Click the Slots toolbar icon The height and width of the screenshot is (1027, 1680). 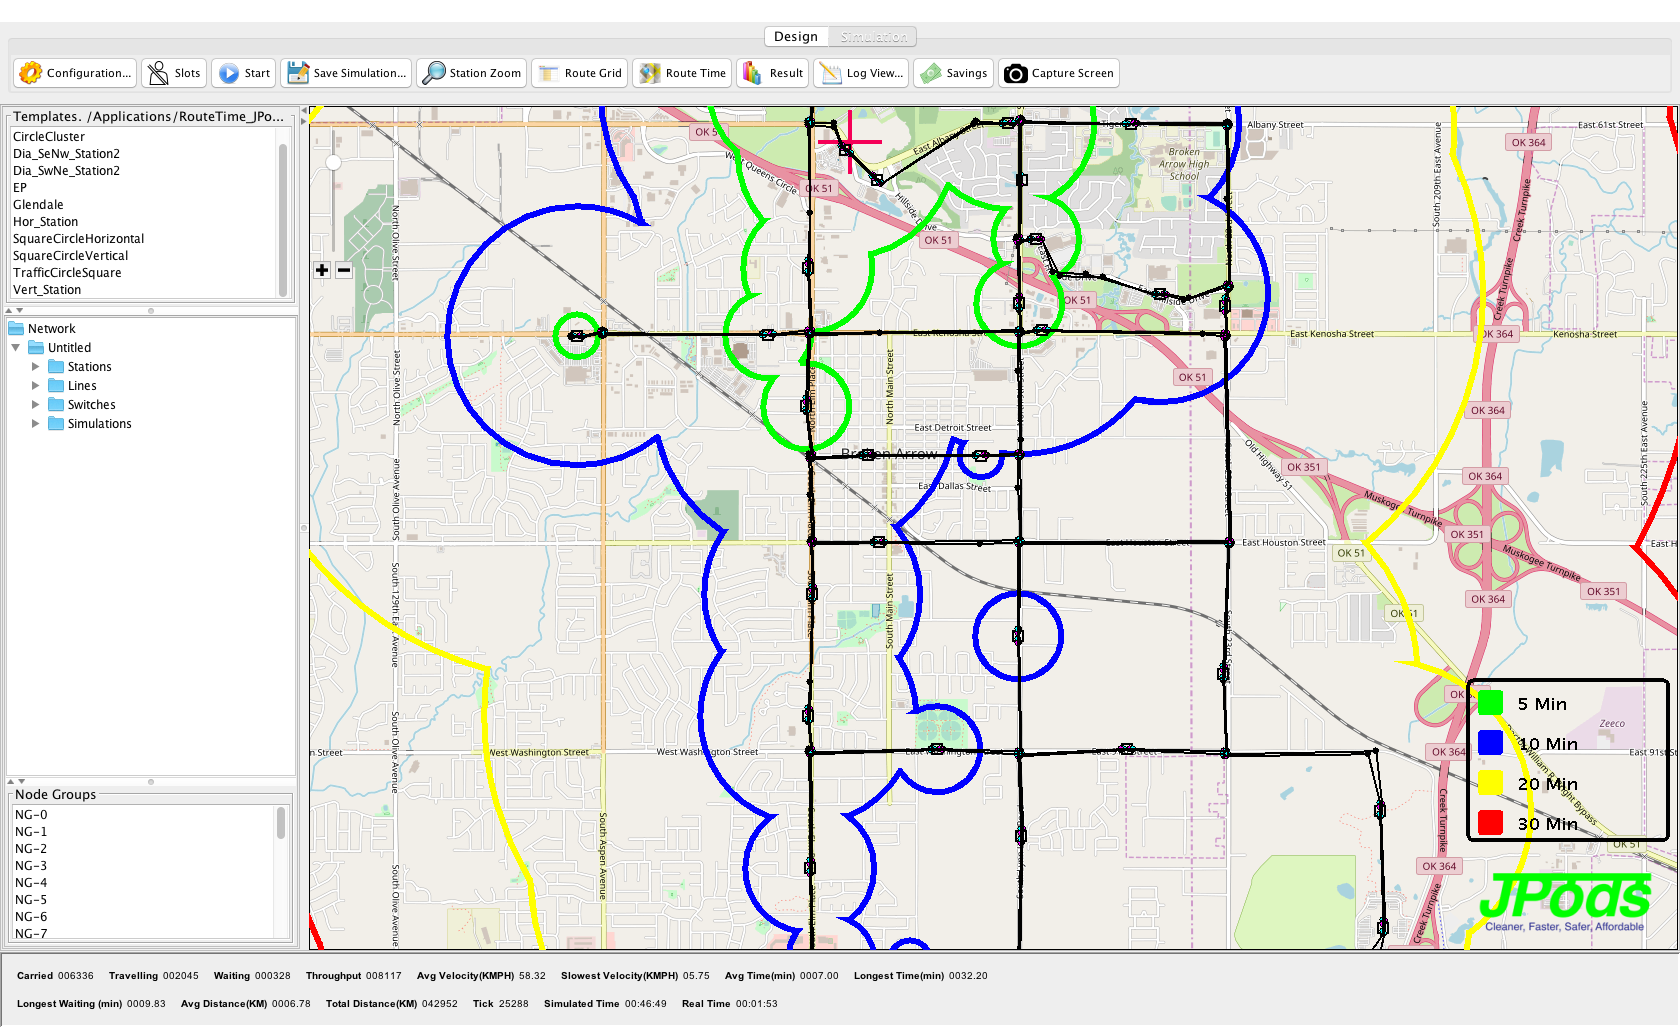158,73
